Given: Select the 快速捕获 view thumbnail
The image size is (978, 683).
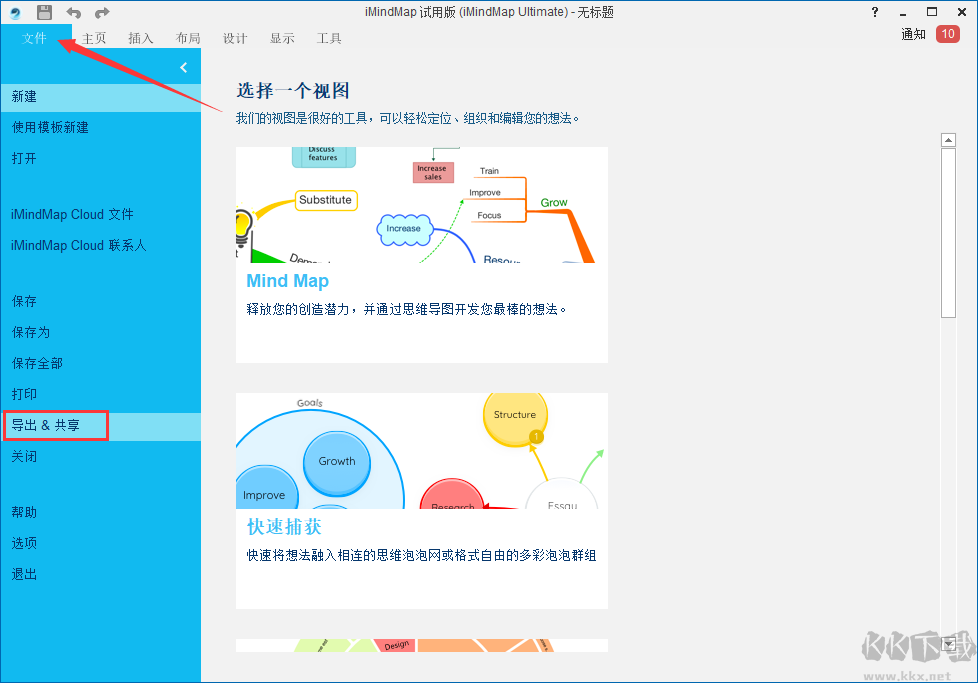Looking at the screenshot, I should coord(421,500).
